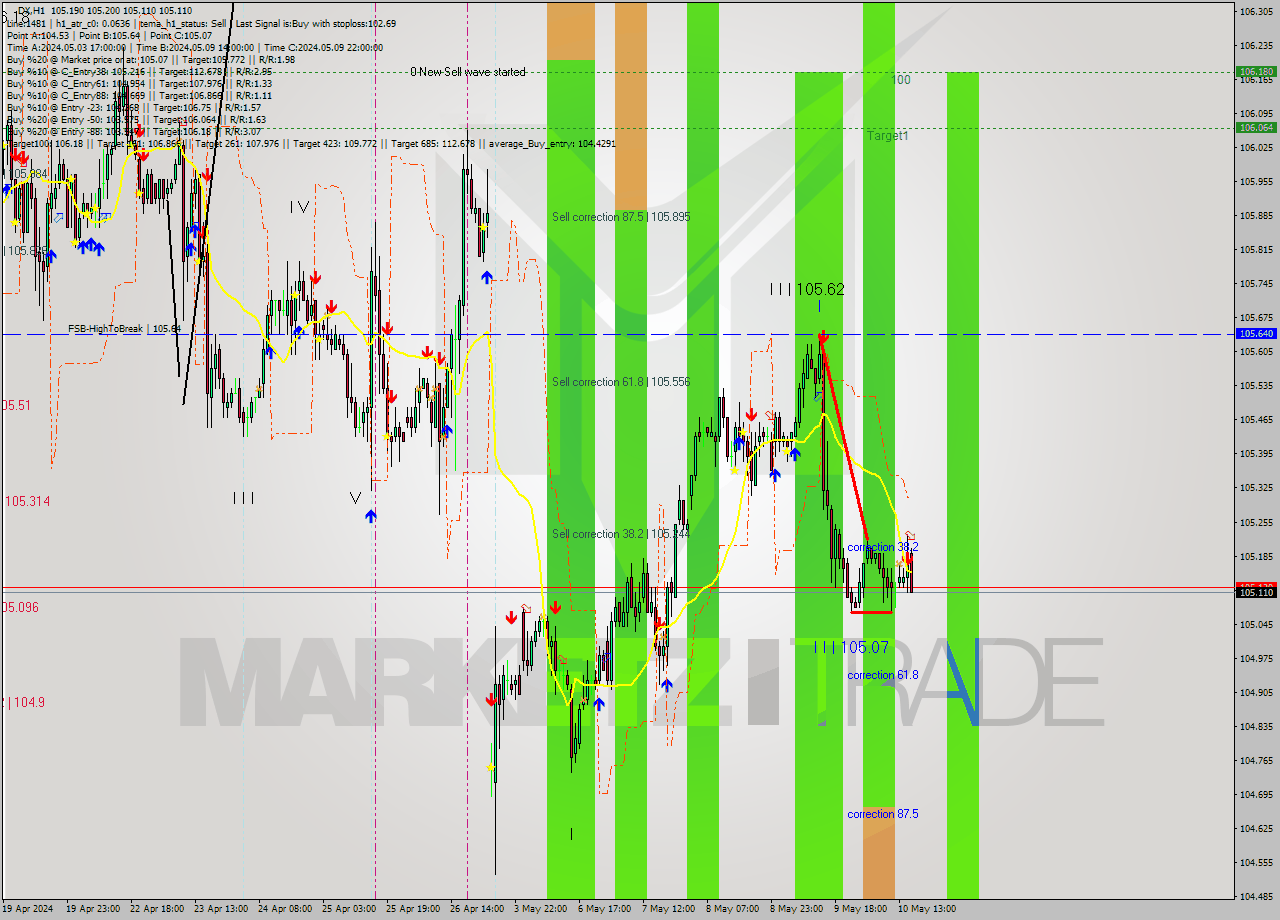1280x920 pixels.
Task: Click 'Sell correction 87.5 | 105.895' label
Action: tap(621, 217)
